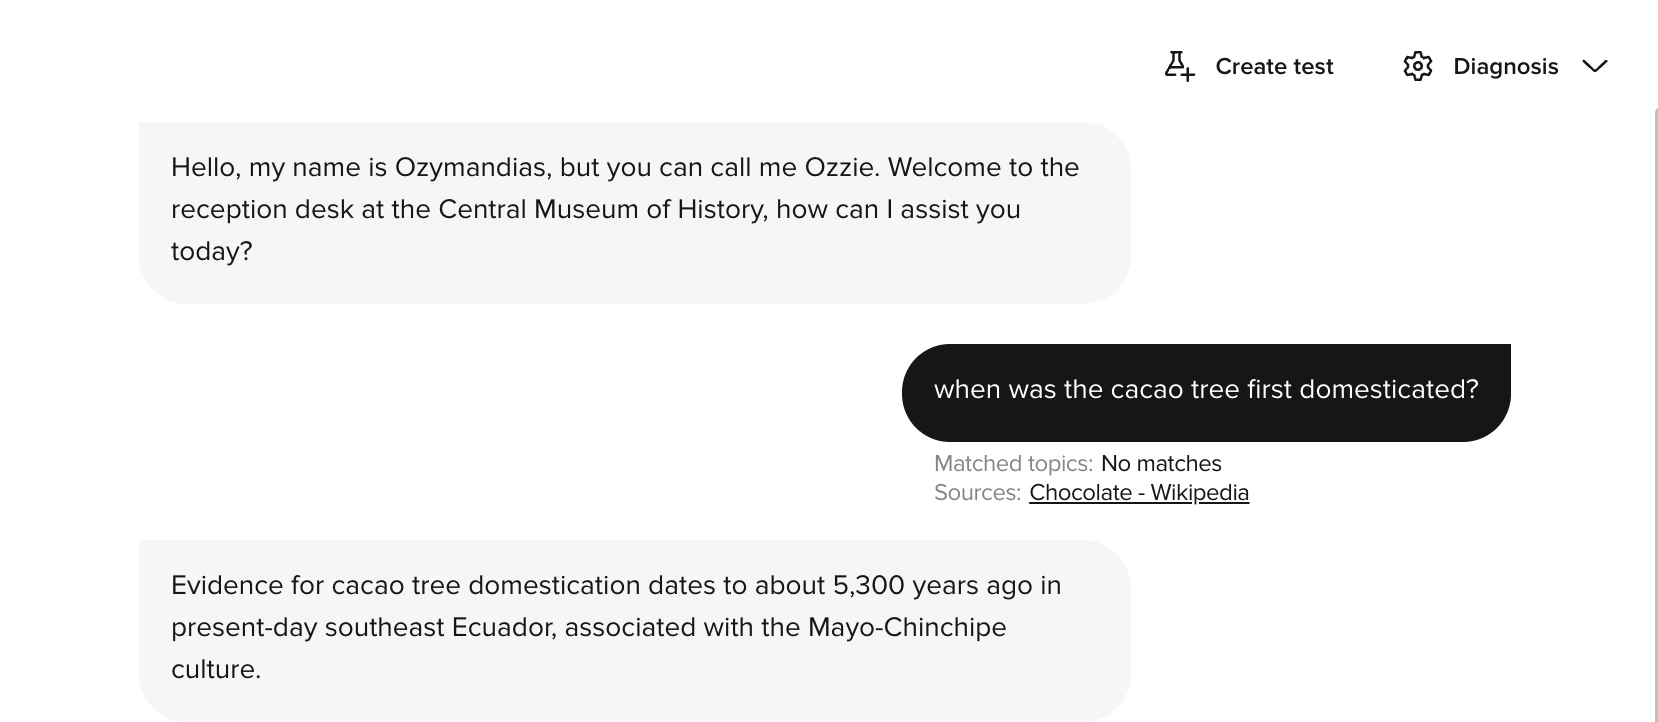The width and height of the screenshot is (1658, 722).
Task: Open the down-arrow menu beside Diagnosis
Action: coord(1596,67)
